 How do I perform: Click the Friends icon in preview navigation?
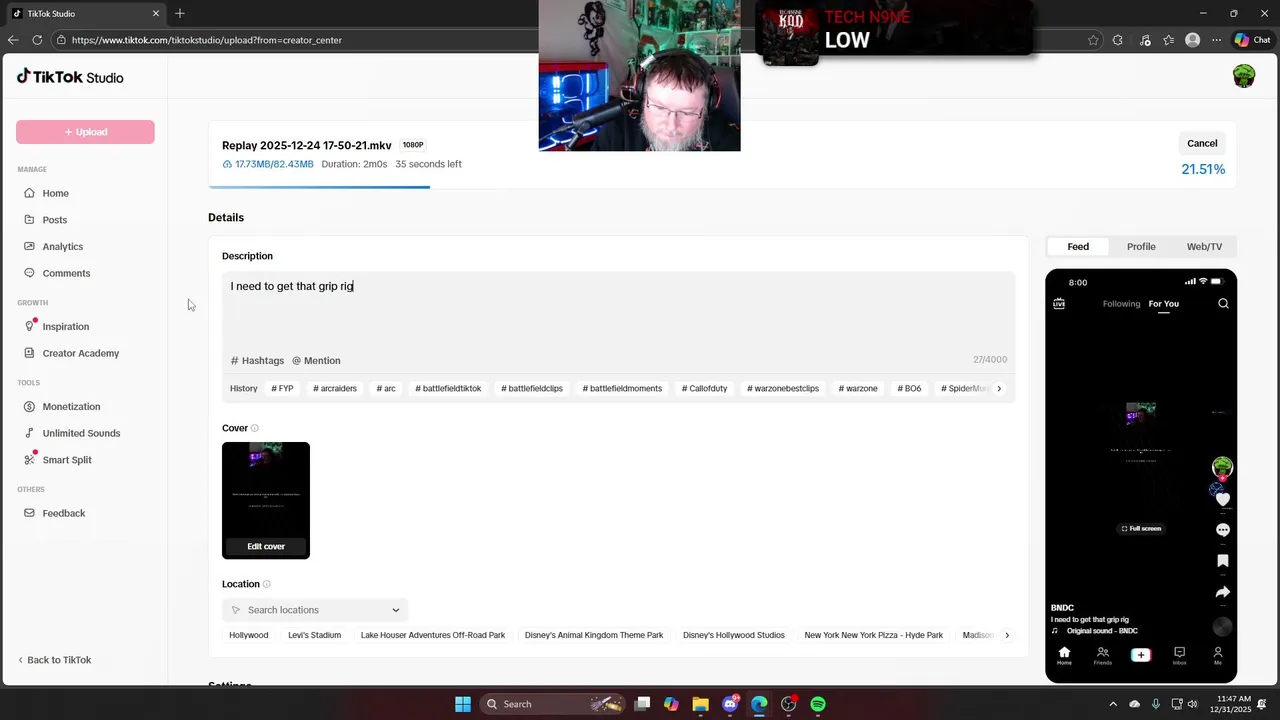point(1103,656)
